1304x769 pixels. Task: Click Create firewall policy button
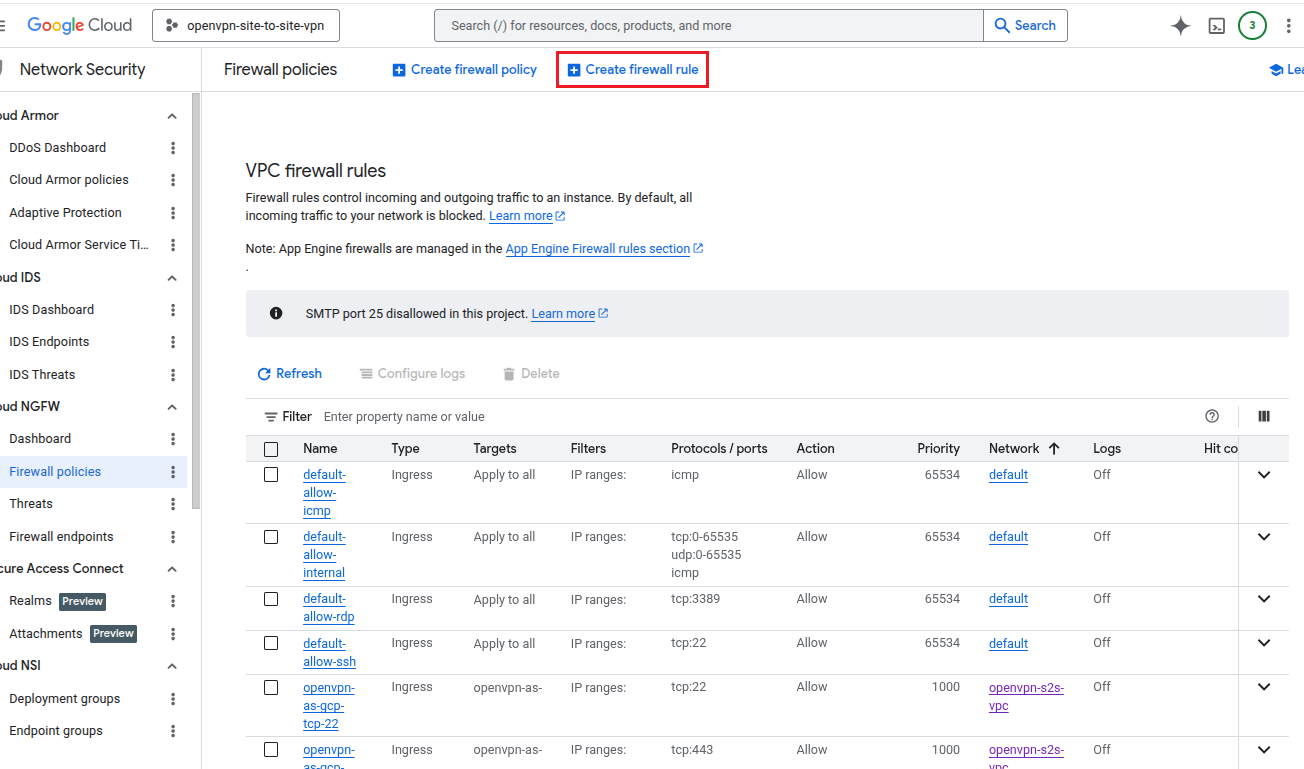pos(465,70)
